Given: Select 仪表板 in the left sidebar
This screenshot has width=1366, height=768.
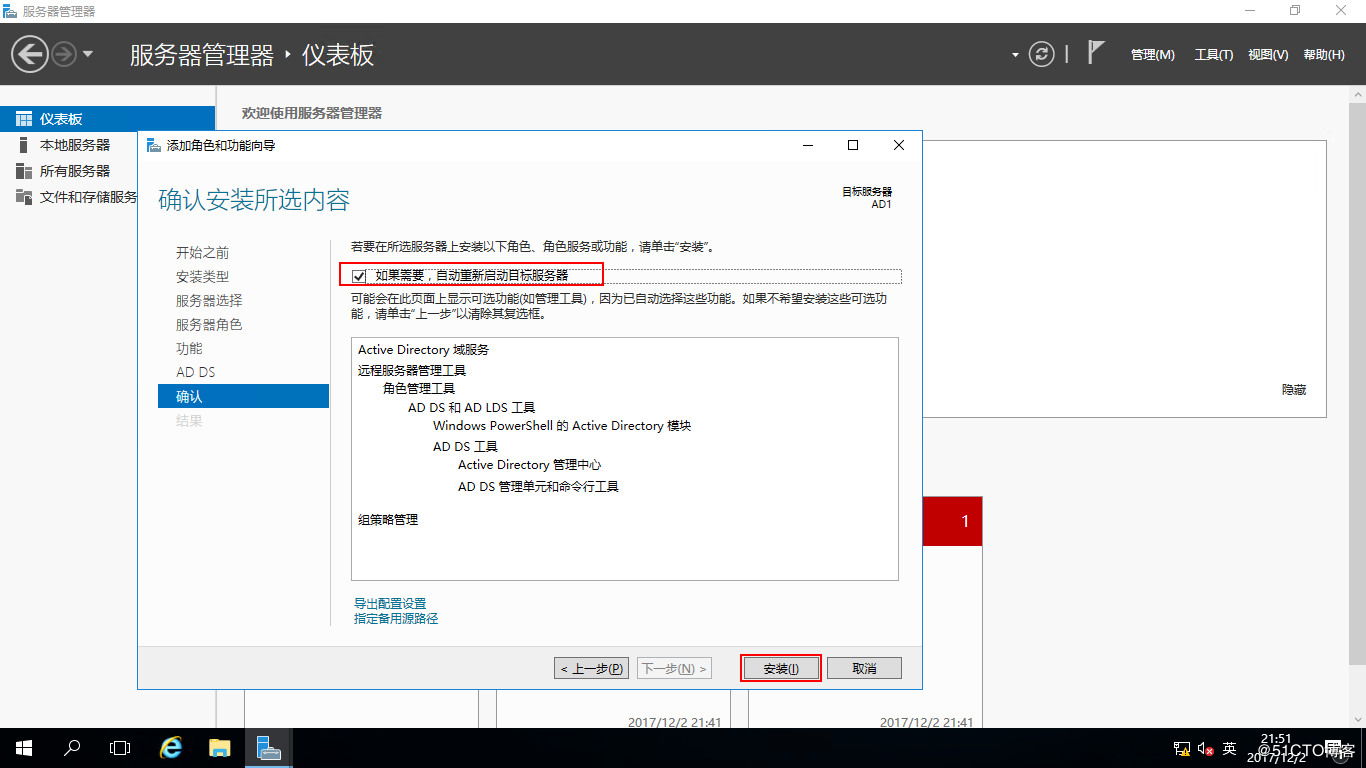Looking at the screenshot, I should coord(107,119).
